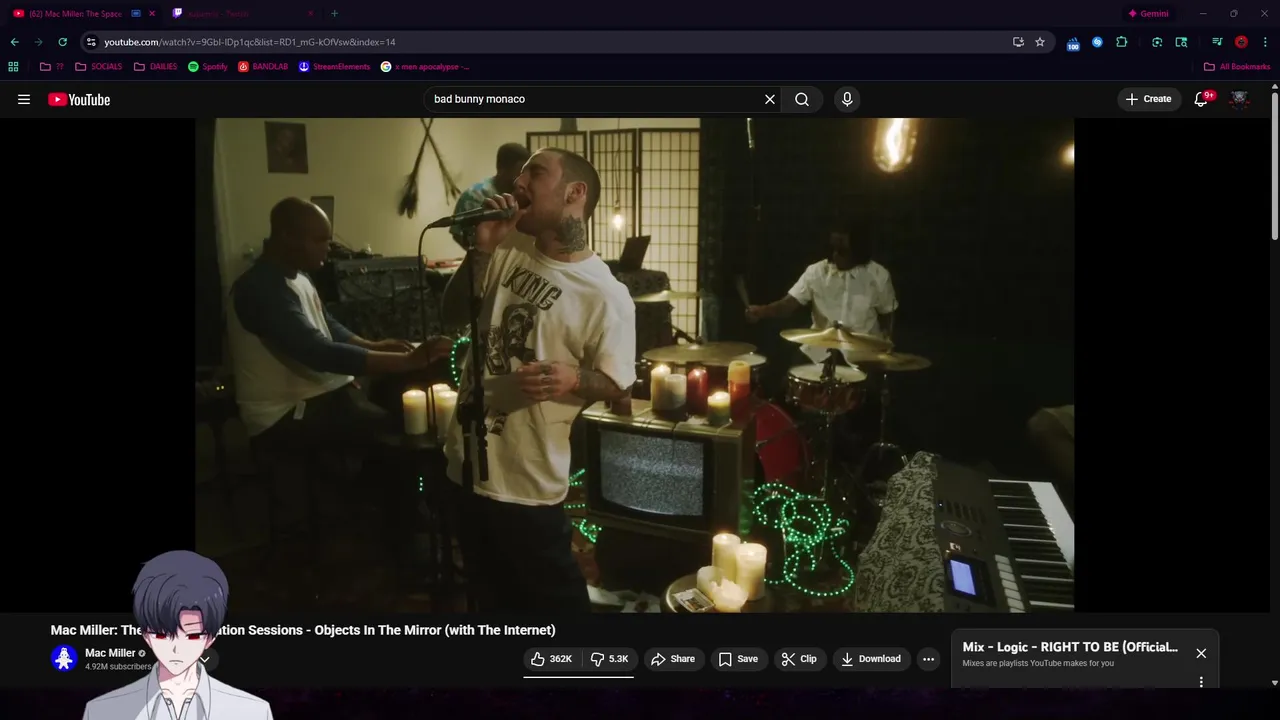
Task: Open the Chrome three-dot menu
Action: (1265, 42)
